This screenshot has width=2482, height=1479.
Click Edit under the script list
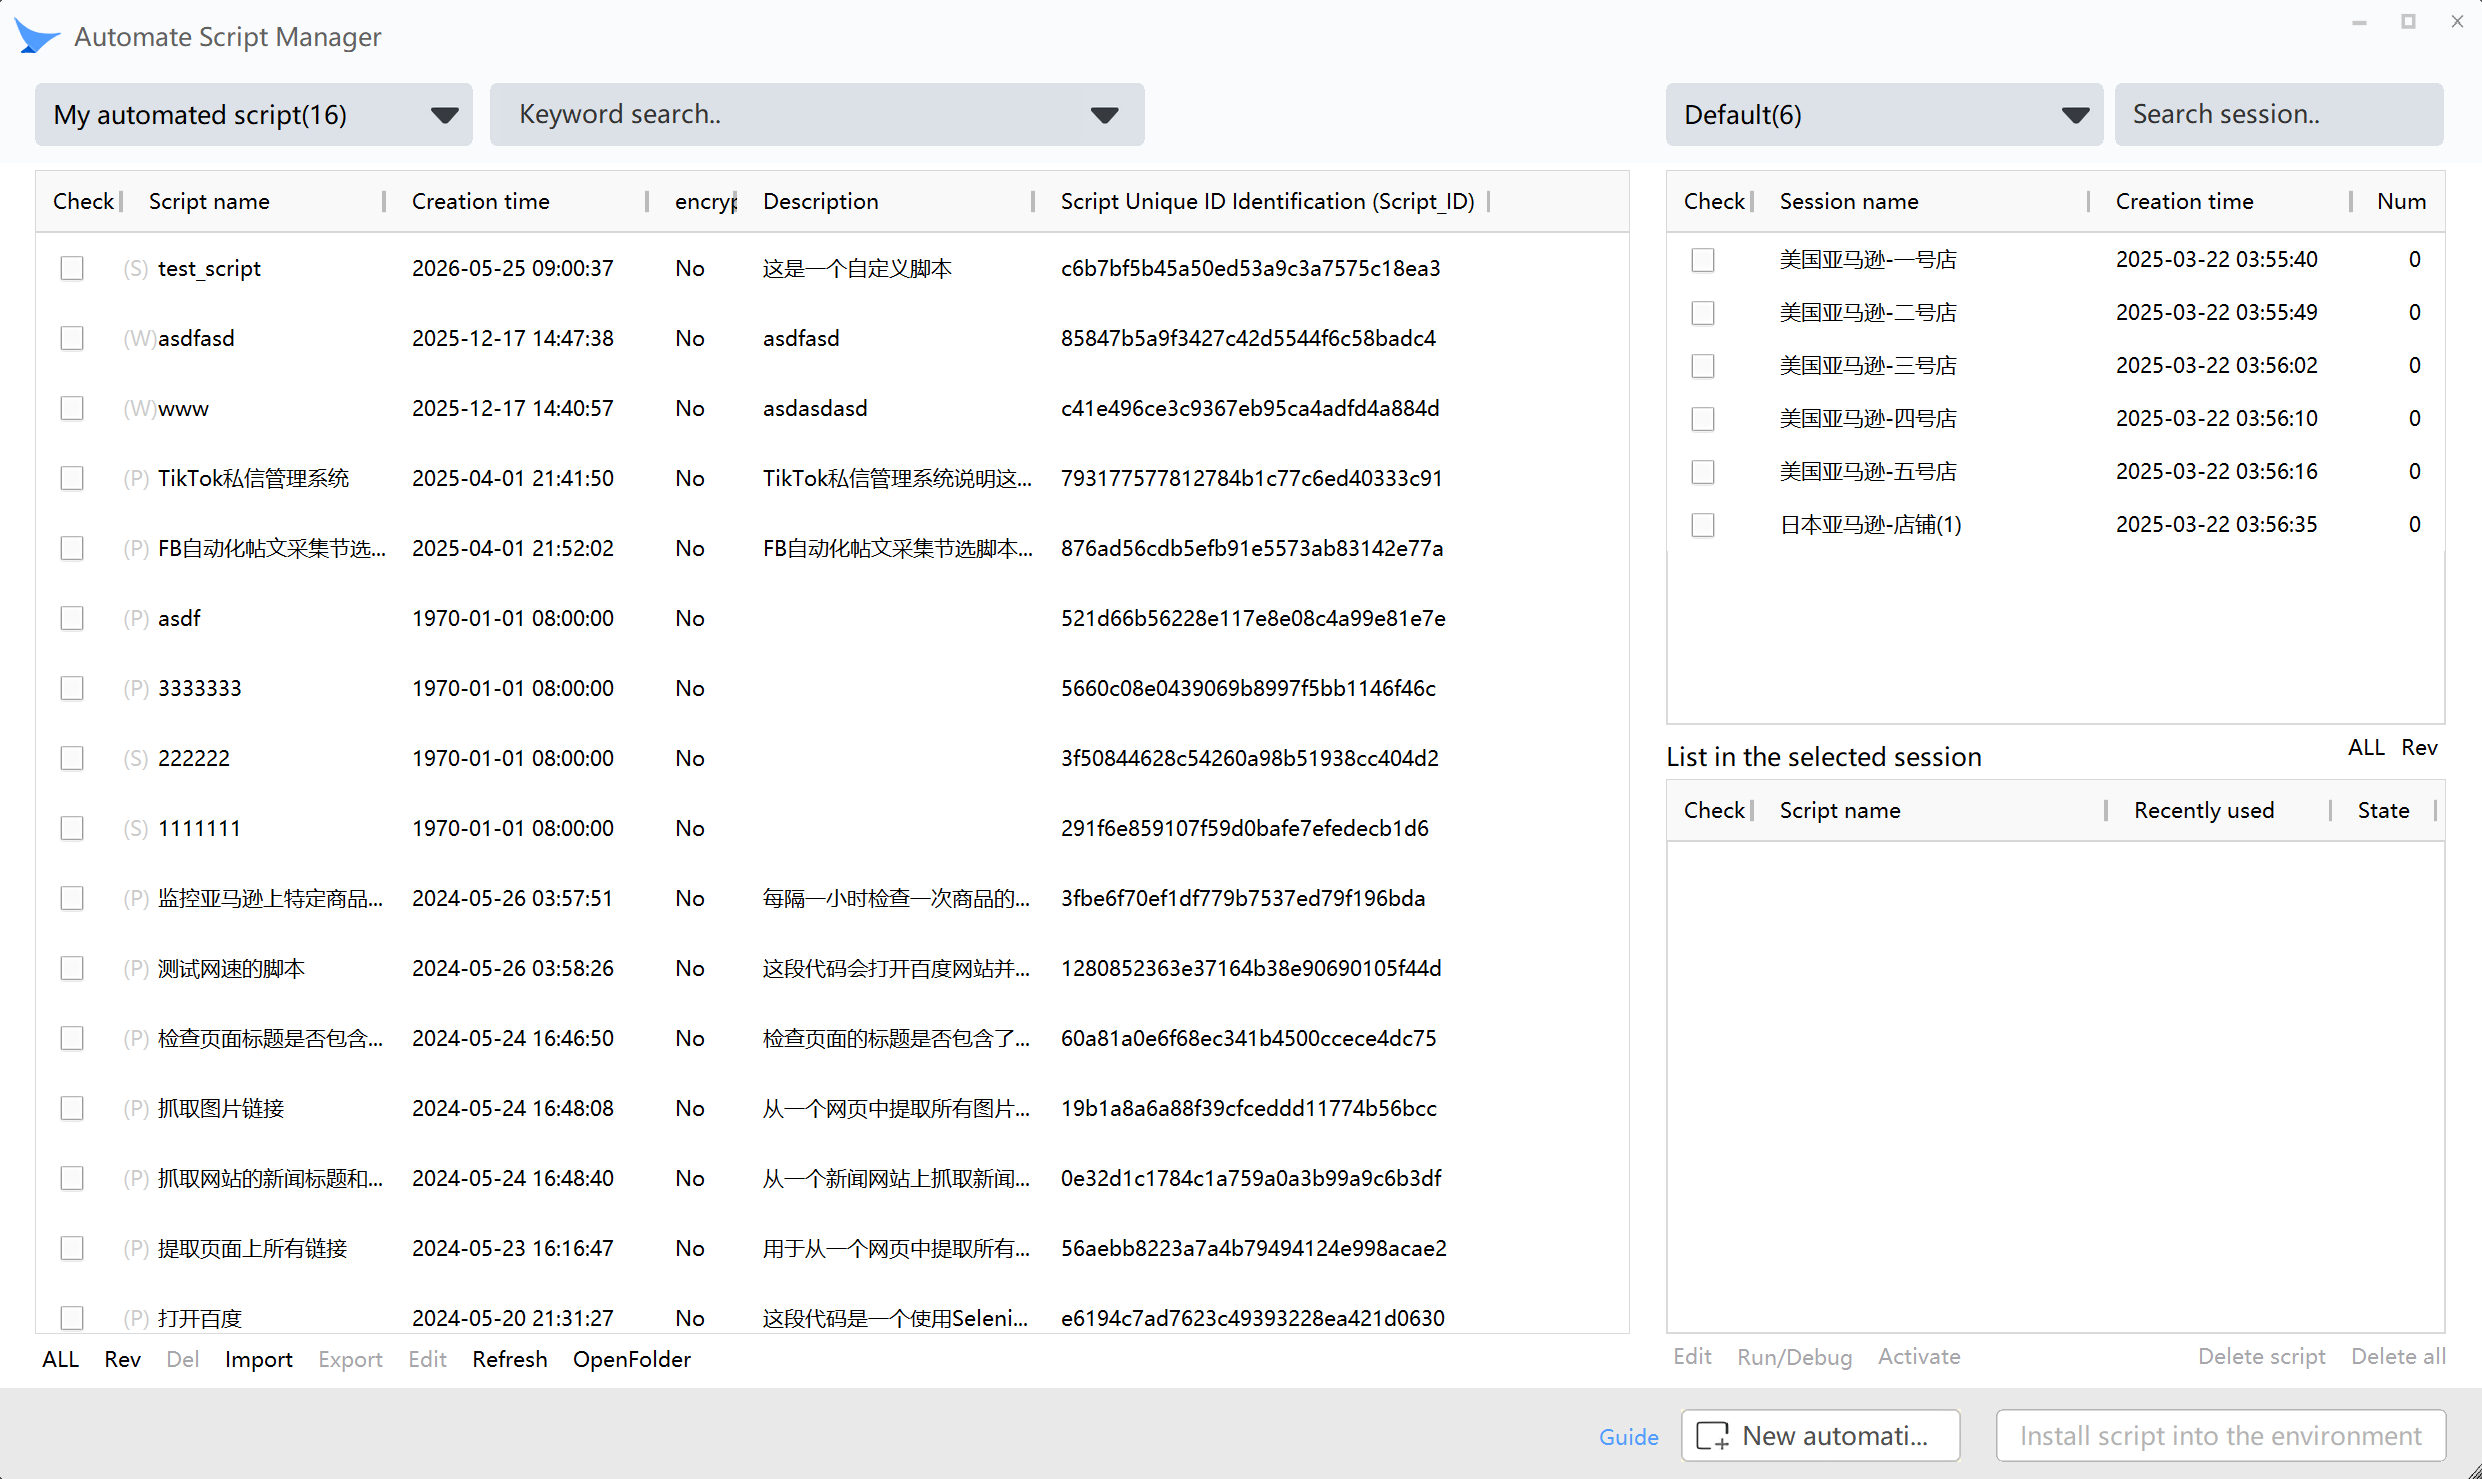pos(427,1359)
